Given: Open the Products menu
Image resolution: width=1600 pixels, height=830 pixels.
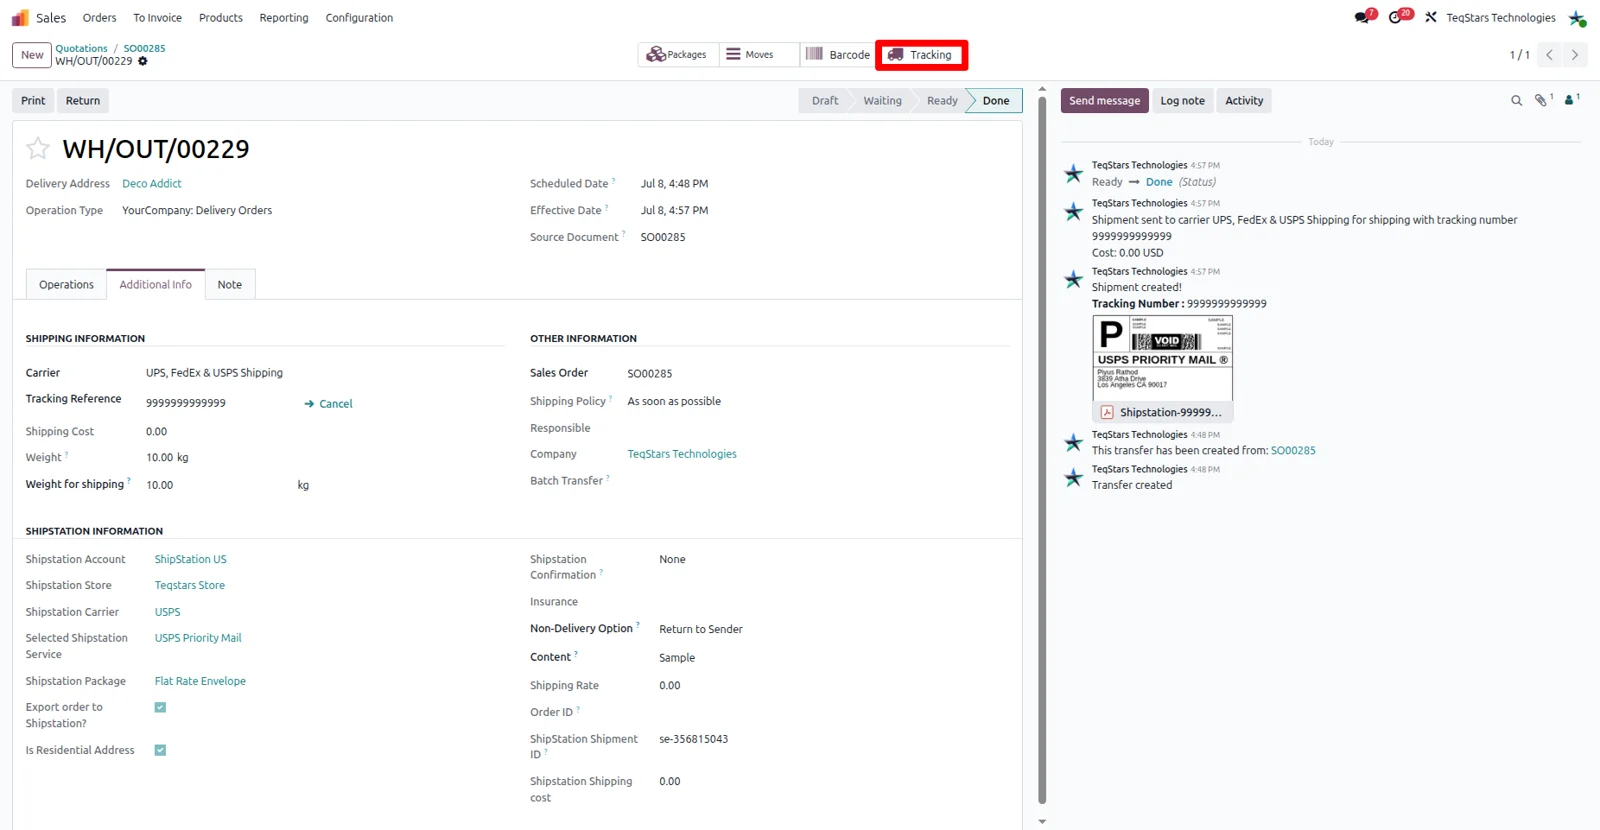Looking at the screenshot, I should click(x=220, y=18).
